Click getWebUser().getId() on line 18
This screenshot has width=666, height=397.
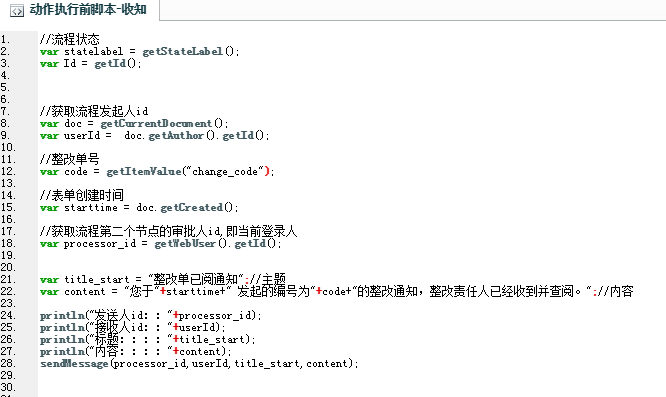click(x=217, y=243)
